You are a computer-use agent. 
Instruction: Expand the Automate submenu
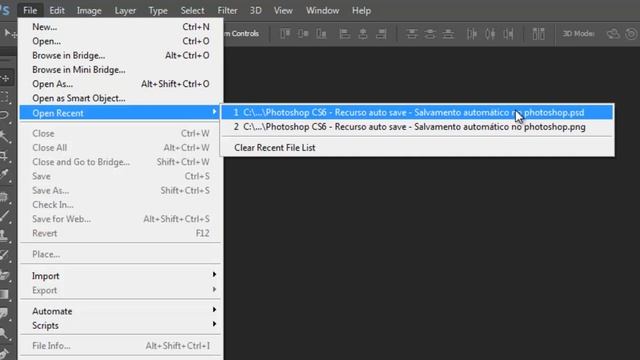click(x=120, y=311)
